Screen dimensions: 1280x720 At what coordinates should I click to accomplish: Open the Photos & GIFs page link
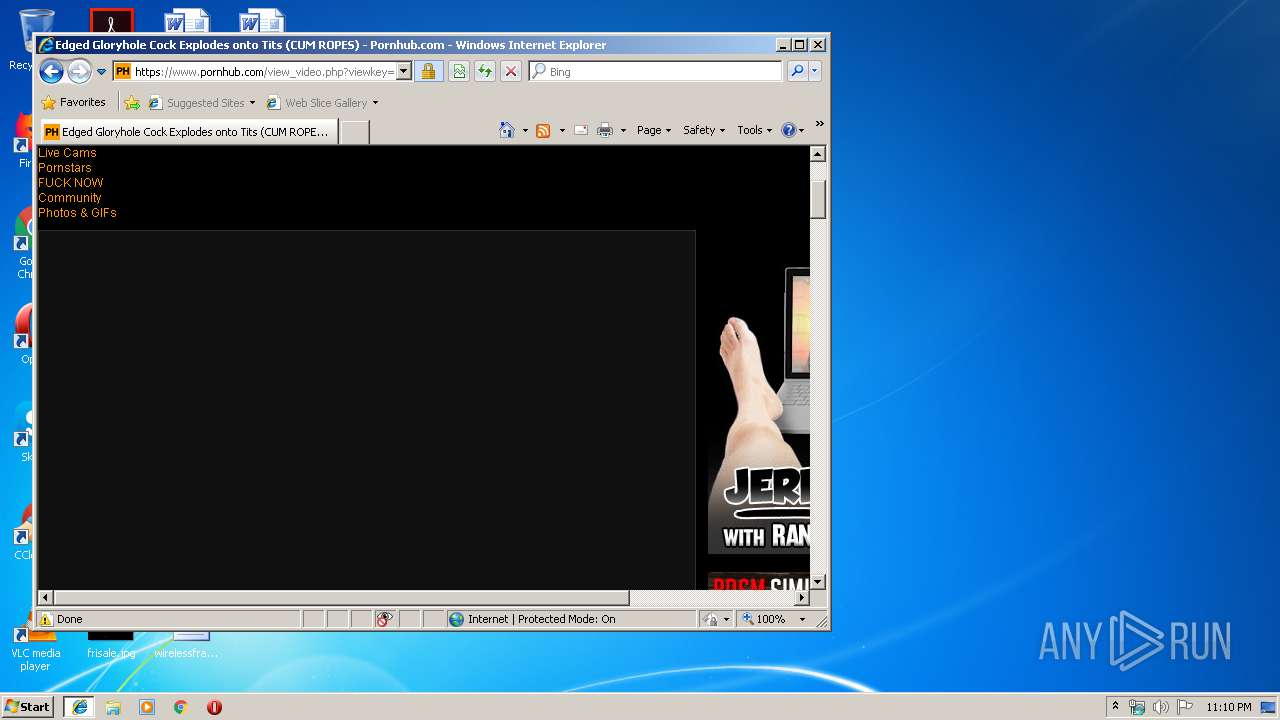(77, 213)
